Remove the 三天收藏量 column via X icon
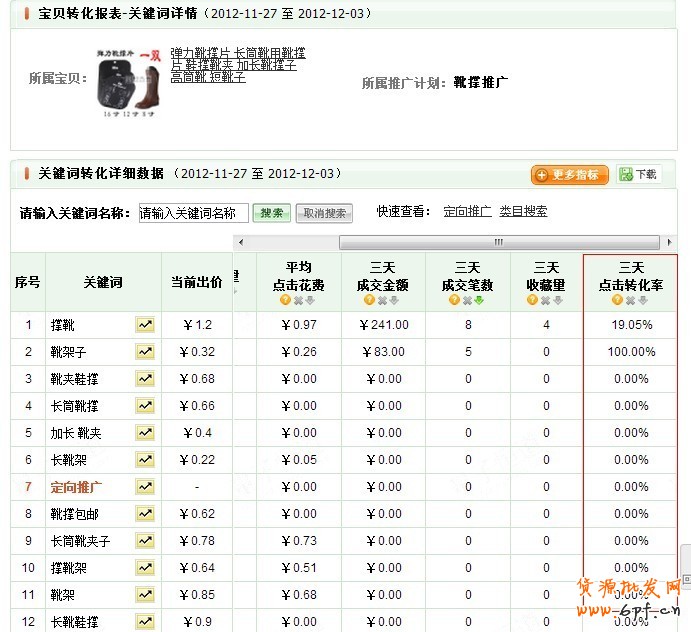The width and height of the screenshot is (691, 632). tap(547, 300)
